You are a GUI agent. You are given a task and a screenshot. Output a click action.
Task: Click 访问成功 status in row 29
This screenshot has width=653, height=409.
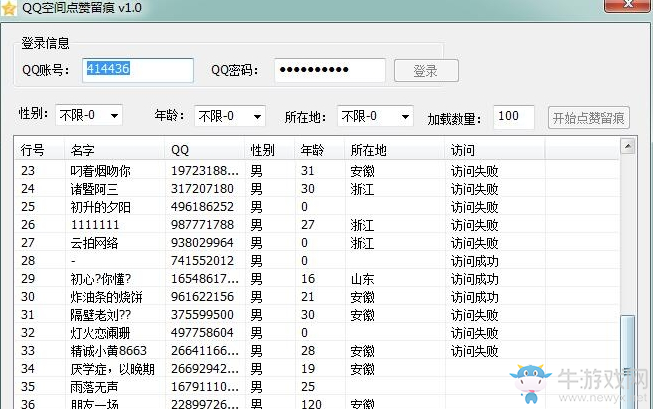coord(475,279)
